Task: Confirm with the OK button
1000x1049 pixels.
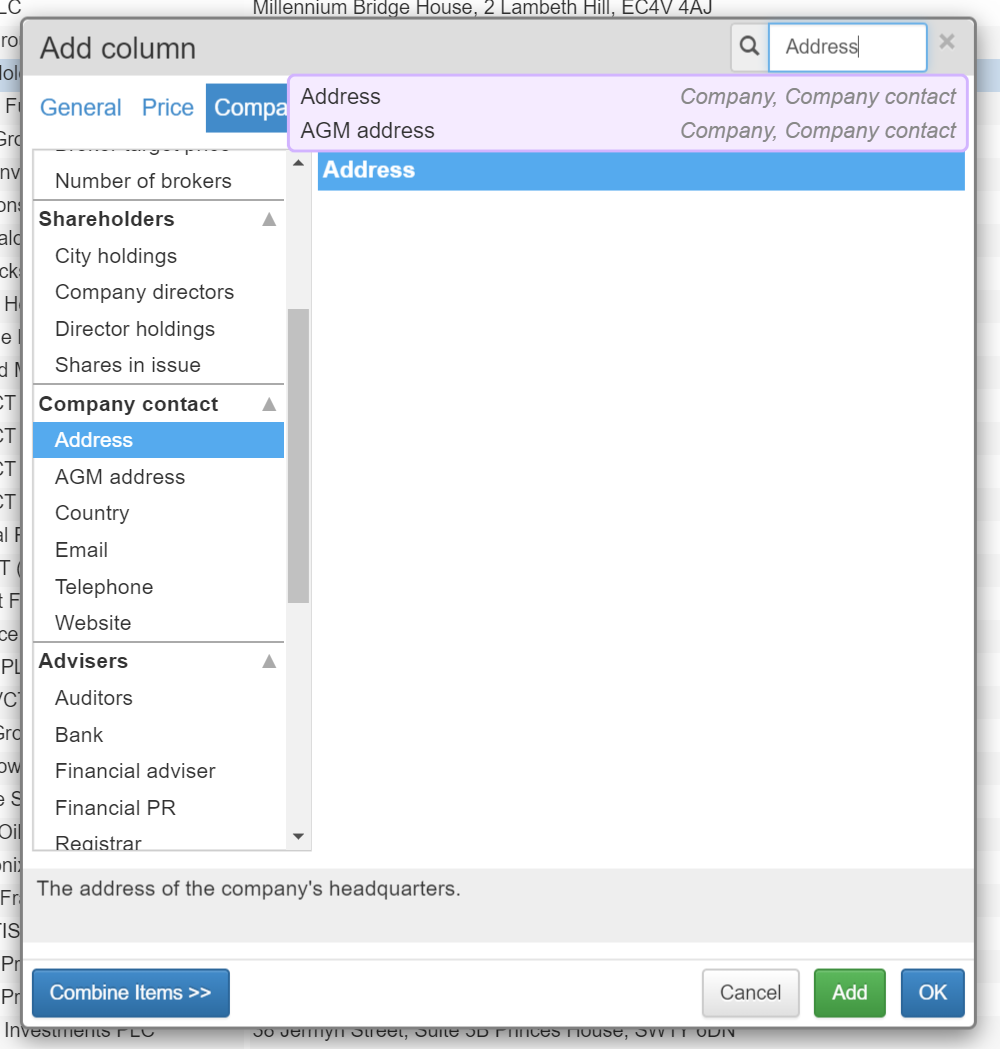Action: pos(932,993)
